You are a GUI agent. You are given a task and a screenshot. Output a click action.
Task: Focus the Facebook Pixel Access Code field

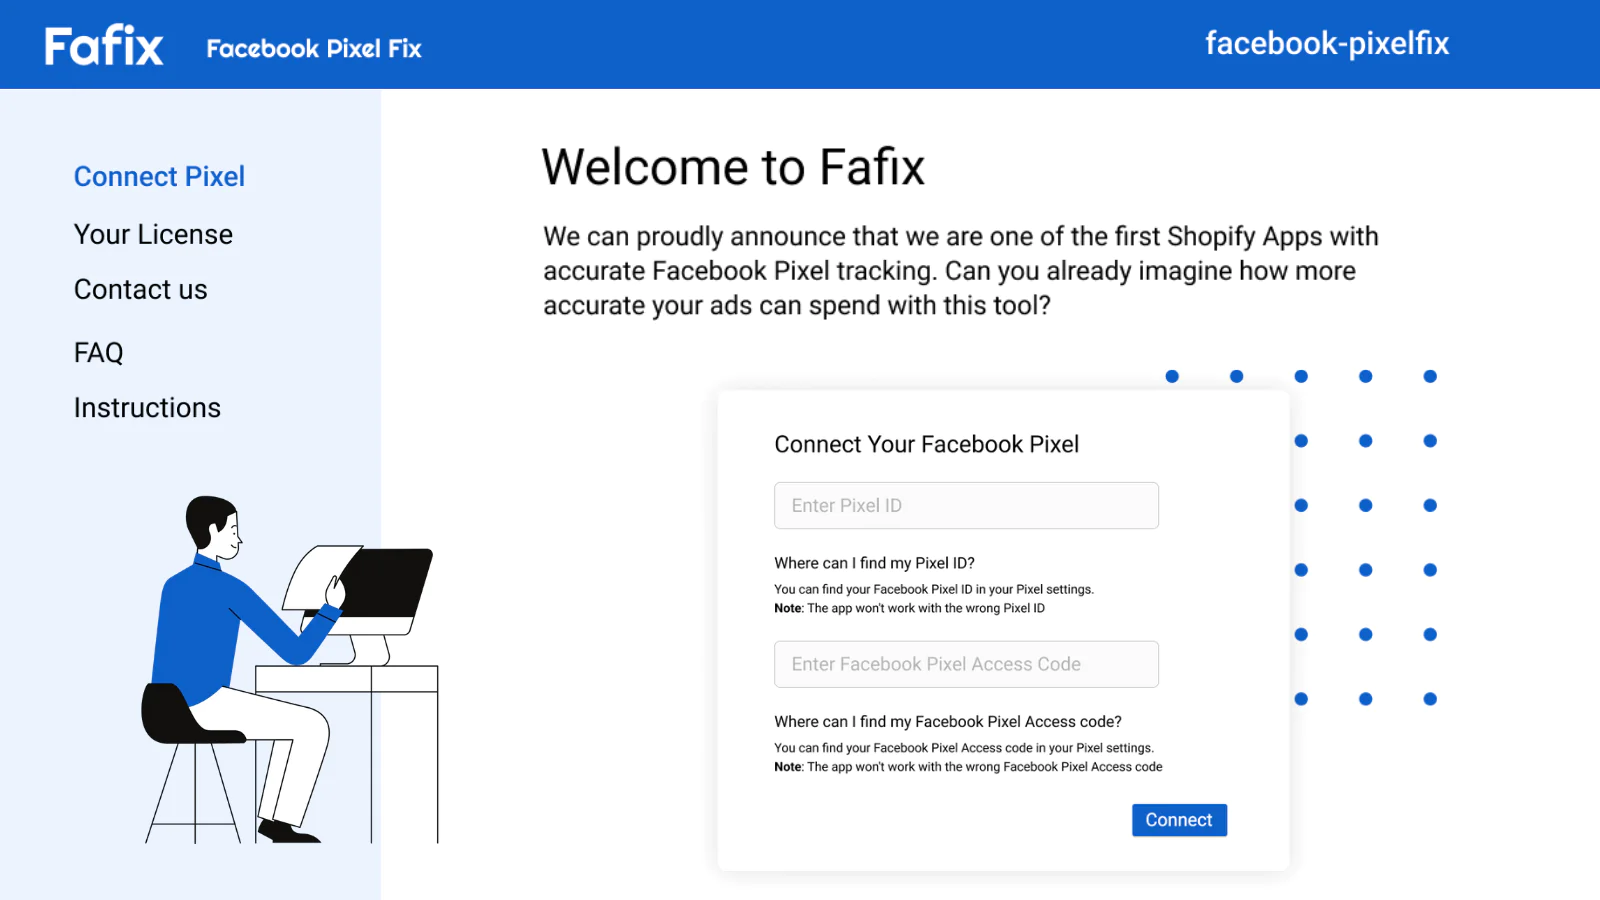click(966, 664)
